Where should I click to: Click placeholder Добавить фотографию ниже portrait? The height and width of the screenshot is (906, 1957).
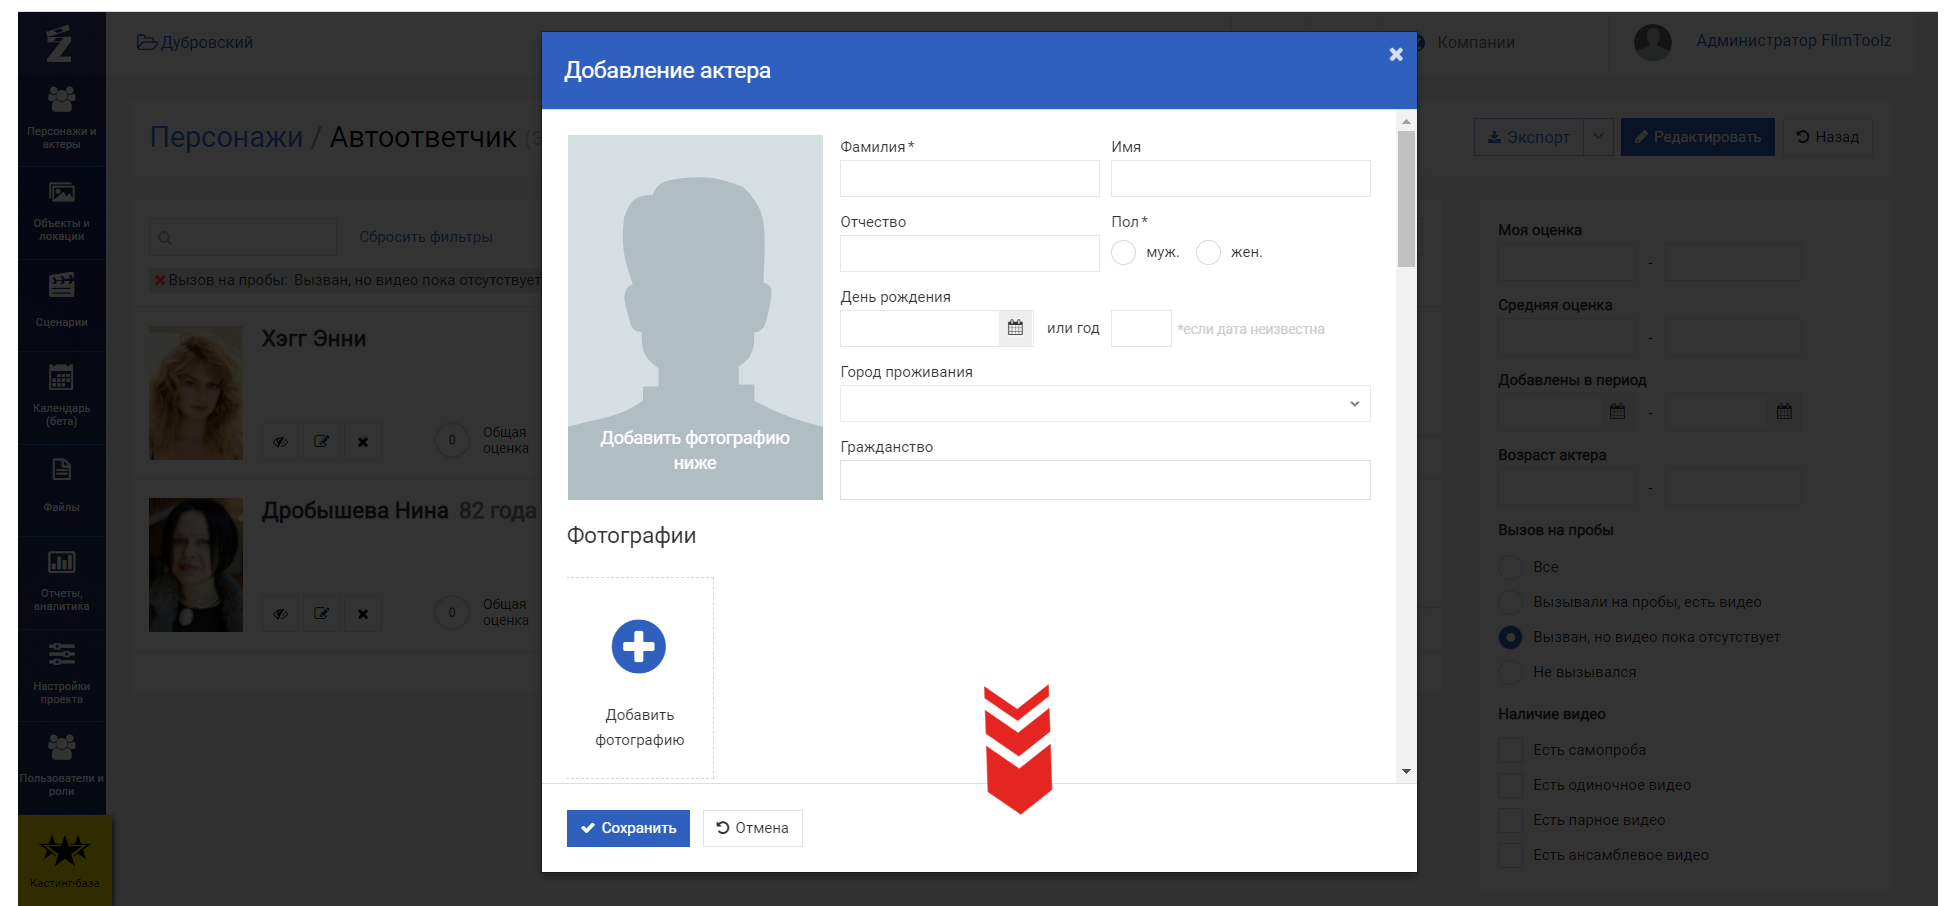(695, 317)
